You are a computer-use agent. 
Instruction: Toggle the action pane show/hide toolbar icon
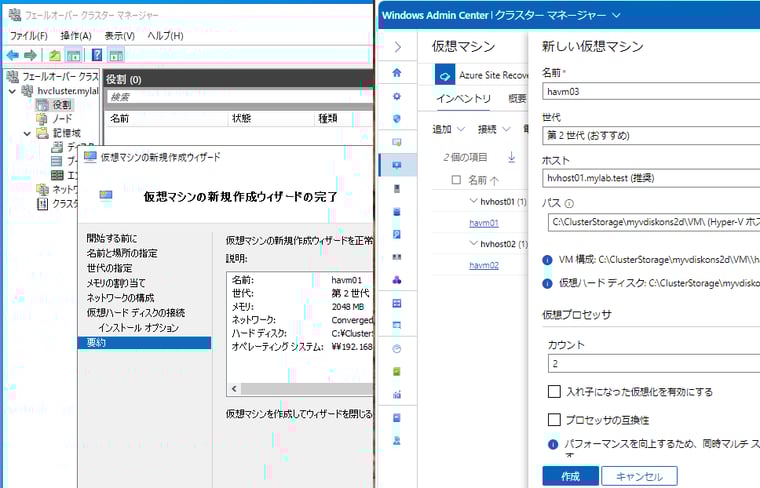pyautogui.click(x=116, y=55)
